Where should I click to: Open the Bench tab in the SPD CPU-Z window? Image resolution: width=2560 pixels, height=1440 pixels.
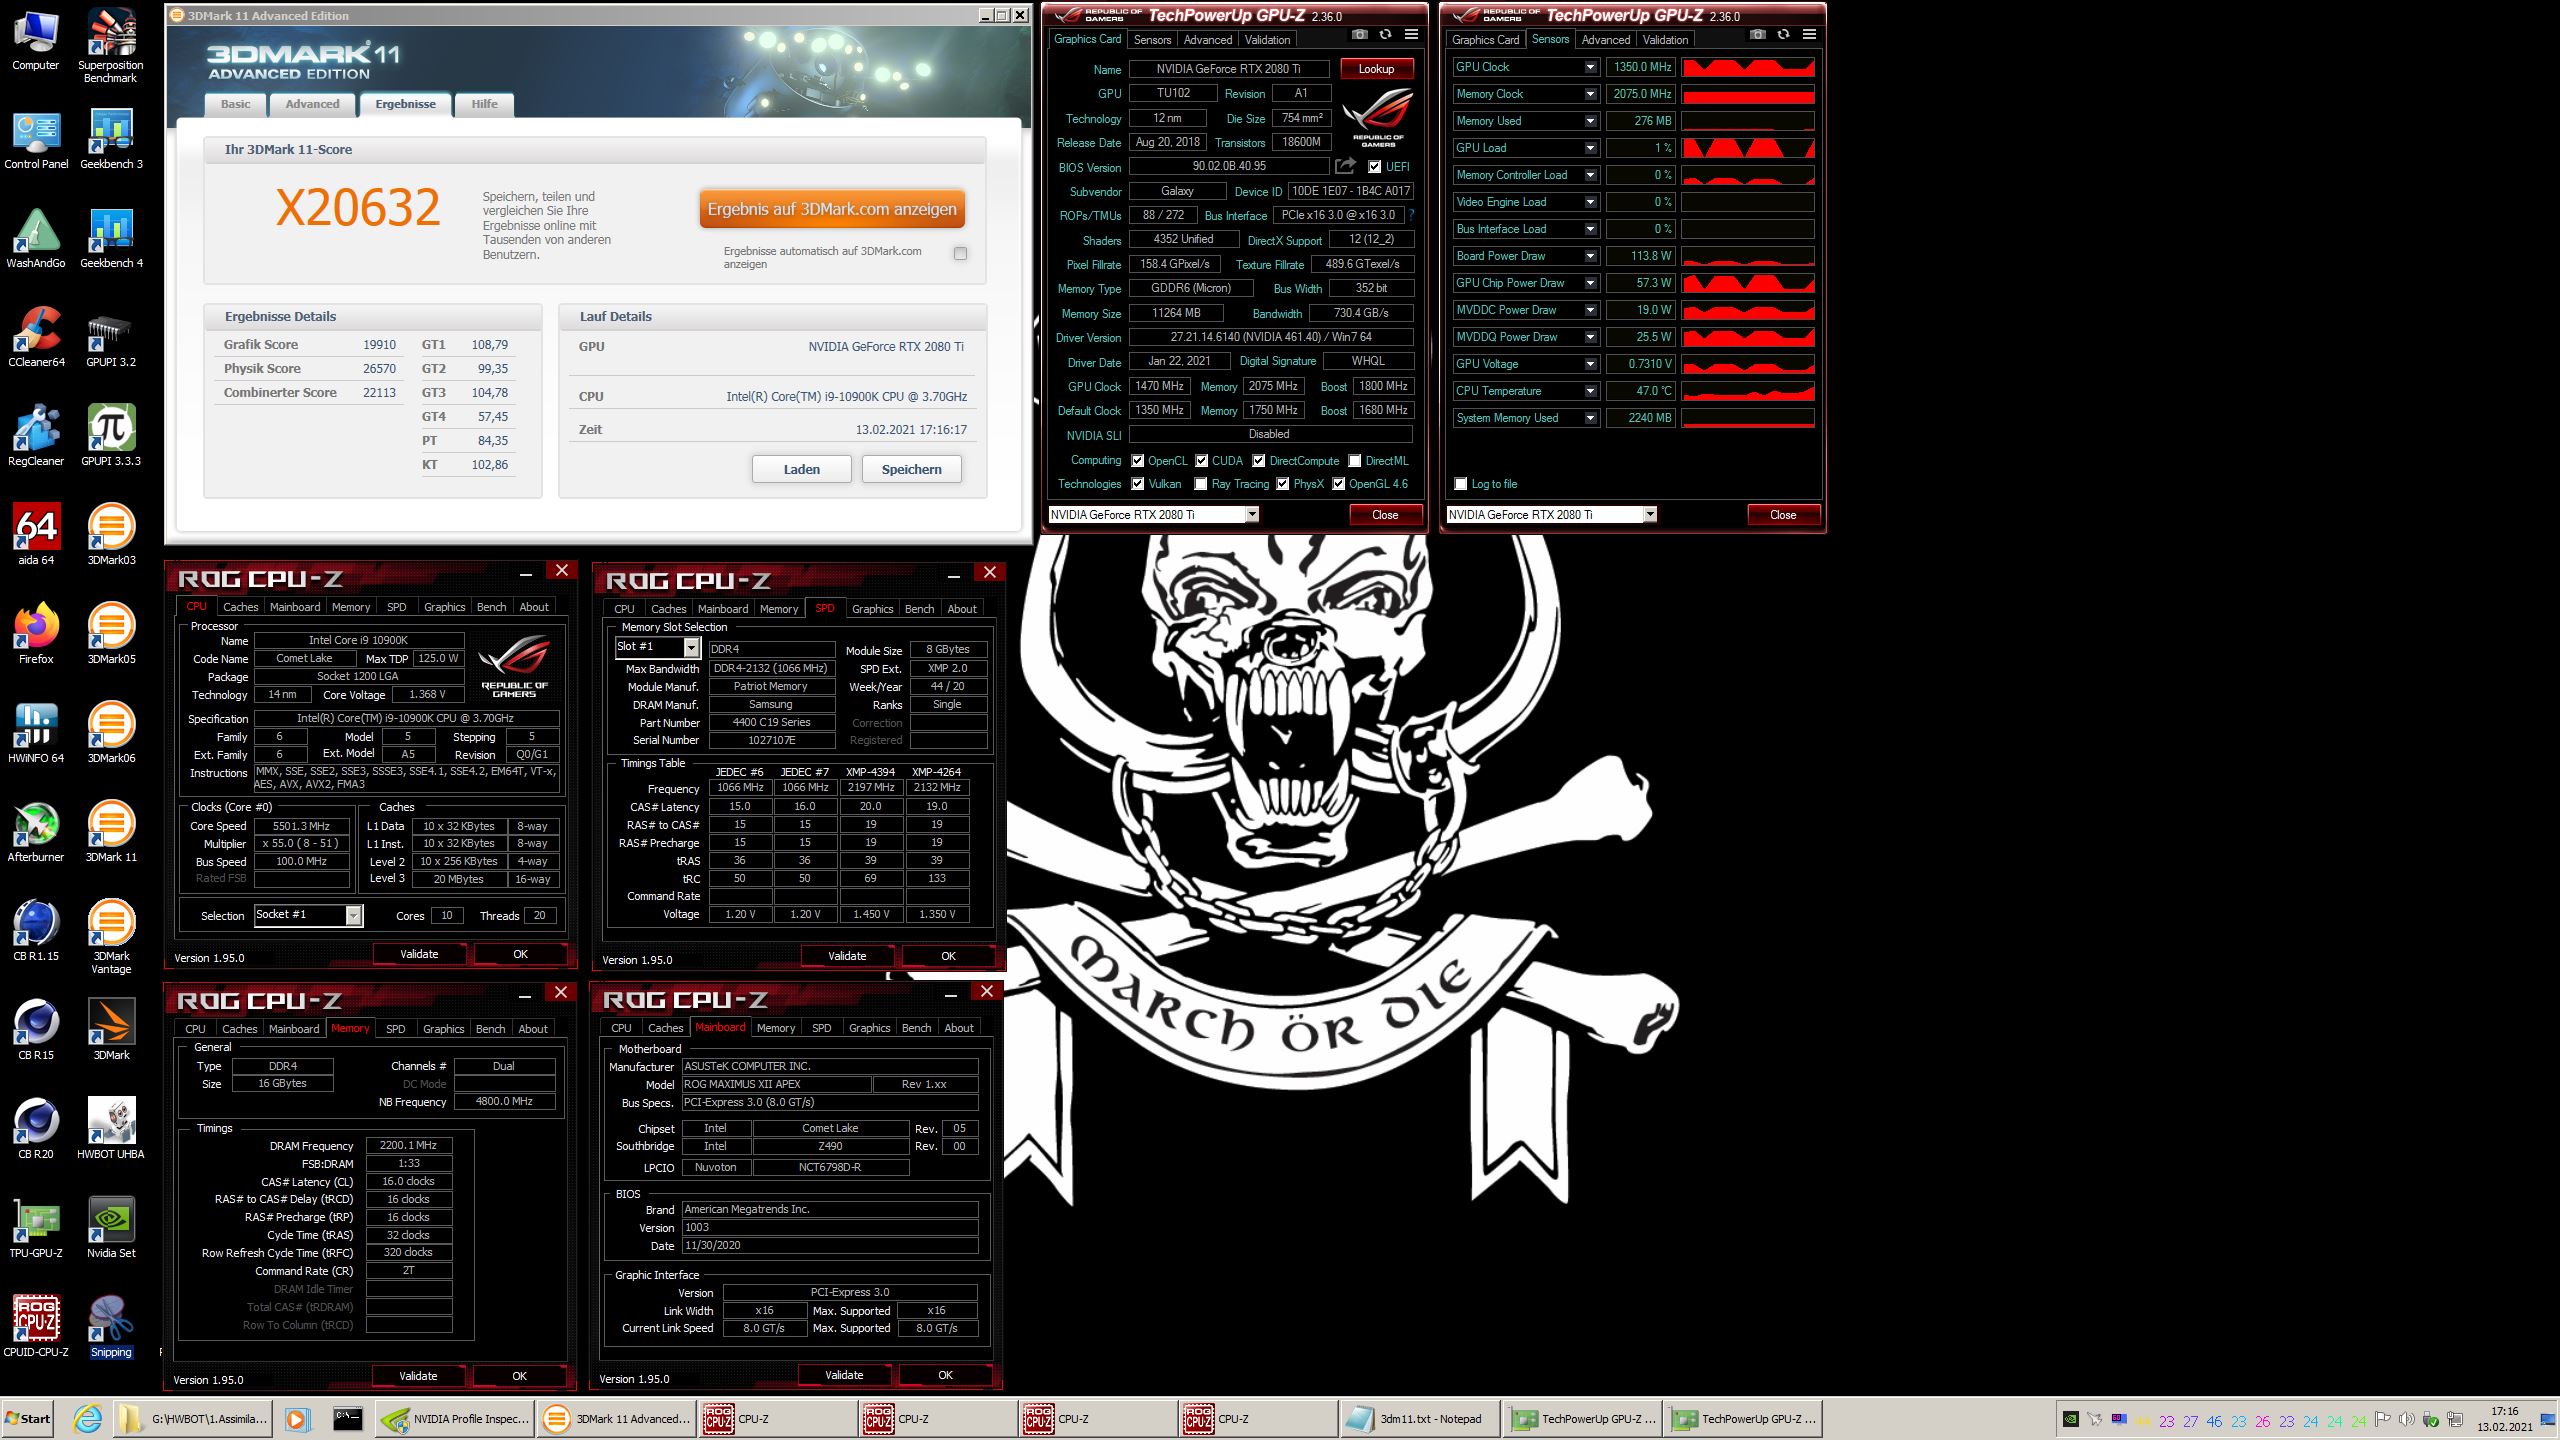[919, 609]
